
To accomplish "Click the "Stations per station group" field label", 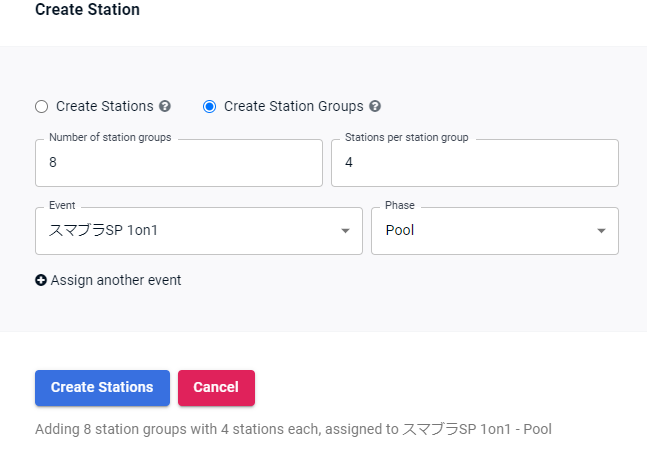I will point(407,138).
